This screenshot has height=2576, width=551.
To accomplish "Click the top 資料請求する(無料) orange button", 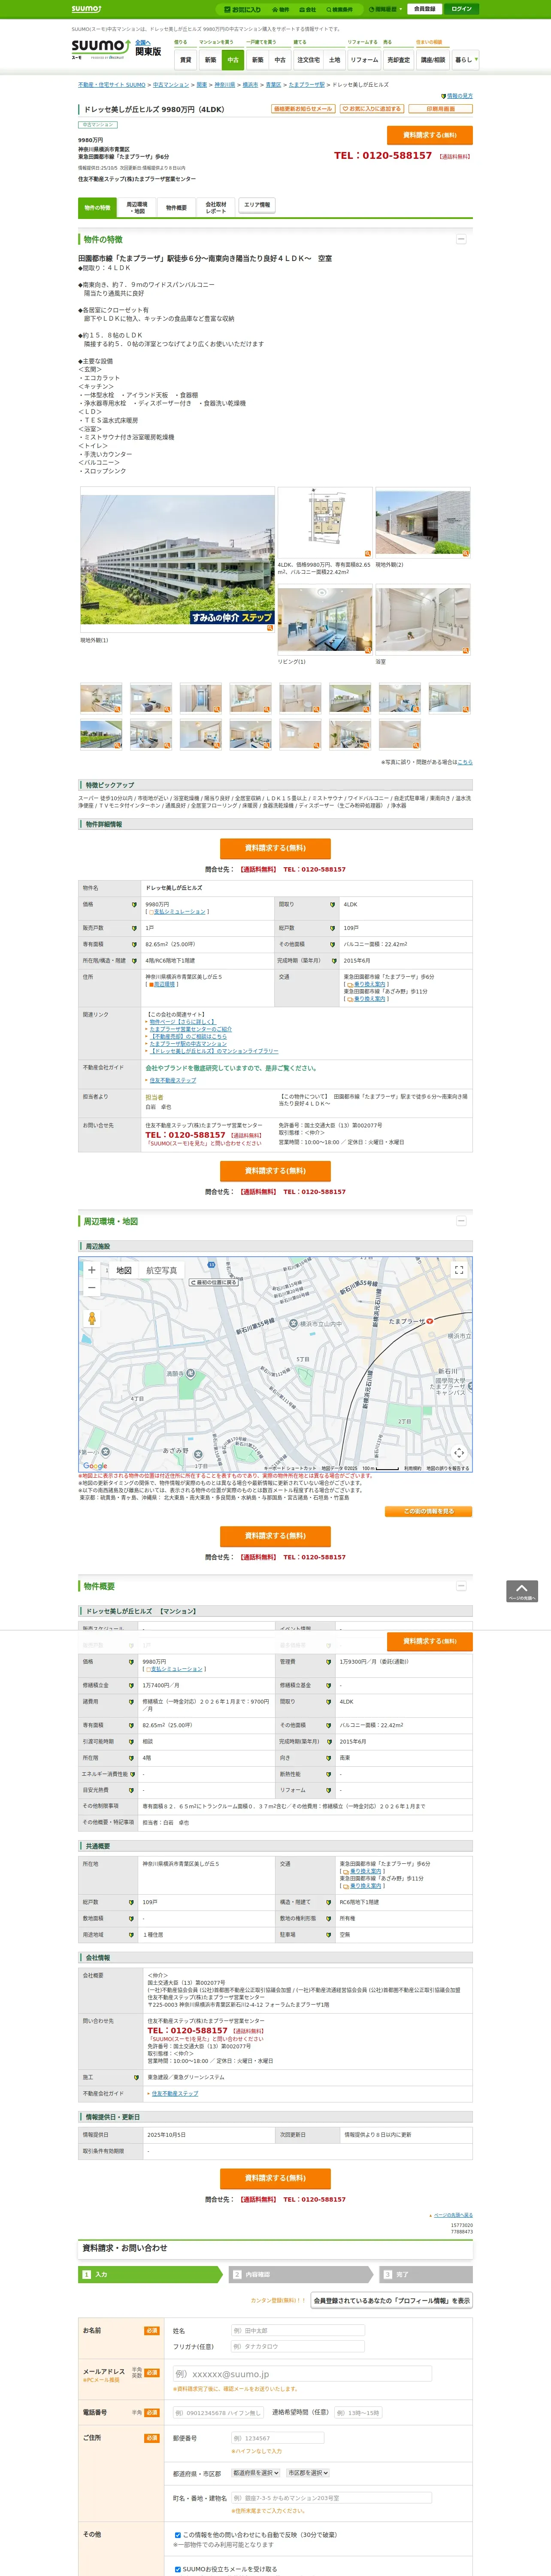I will tap(430, 135).
